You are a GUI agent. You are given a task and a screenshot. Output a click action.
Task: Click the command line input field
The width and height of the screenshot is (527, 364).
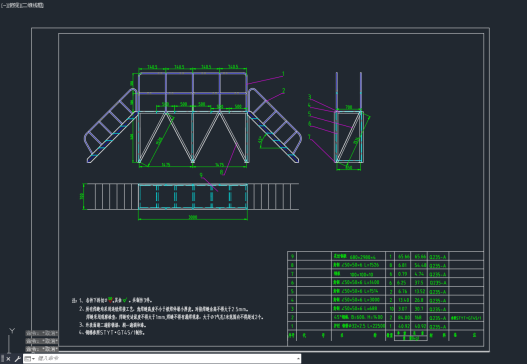(x=166, y=359)
